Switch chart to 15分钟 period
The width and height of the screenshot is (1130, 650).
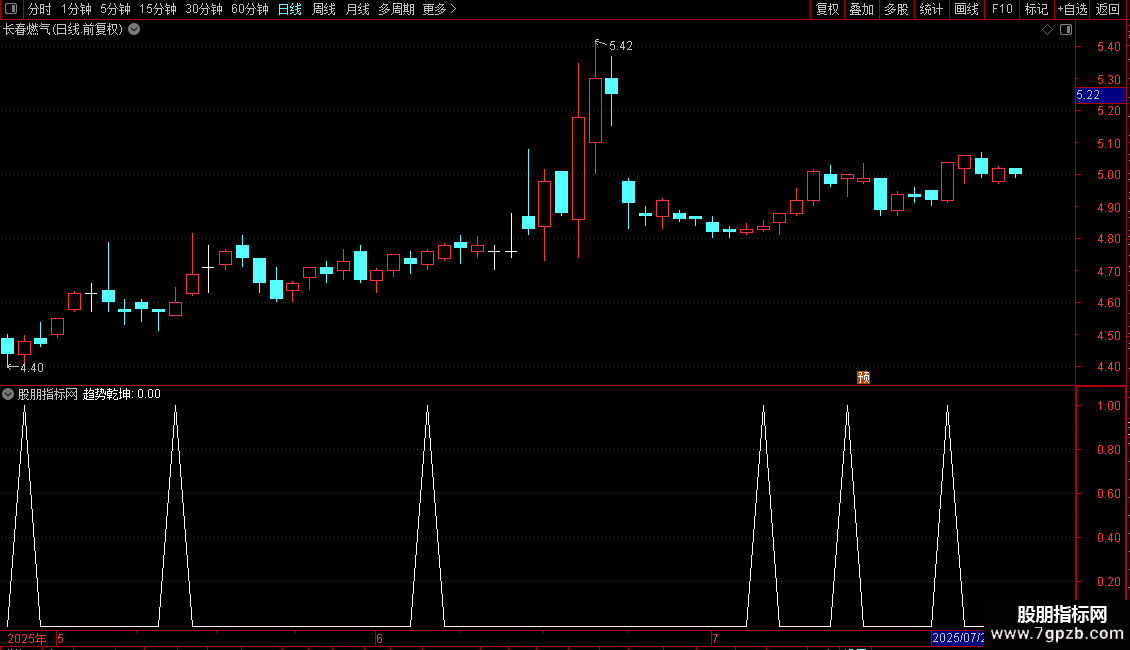click(158, 9)
